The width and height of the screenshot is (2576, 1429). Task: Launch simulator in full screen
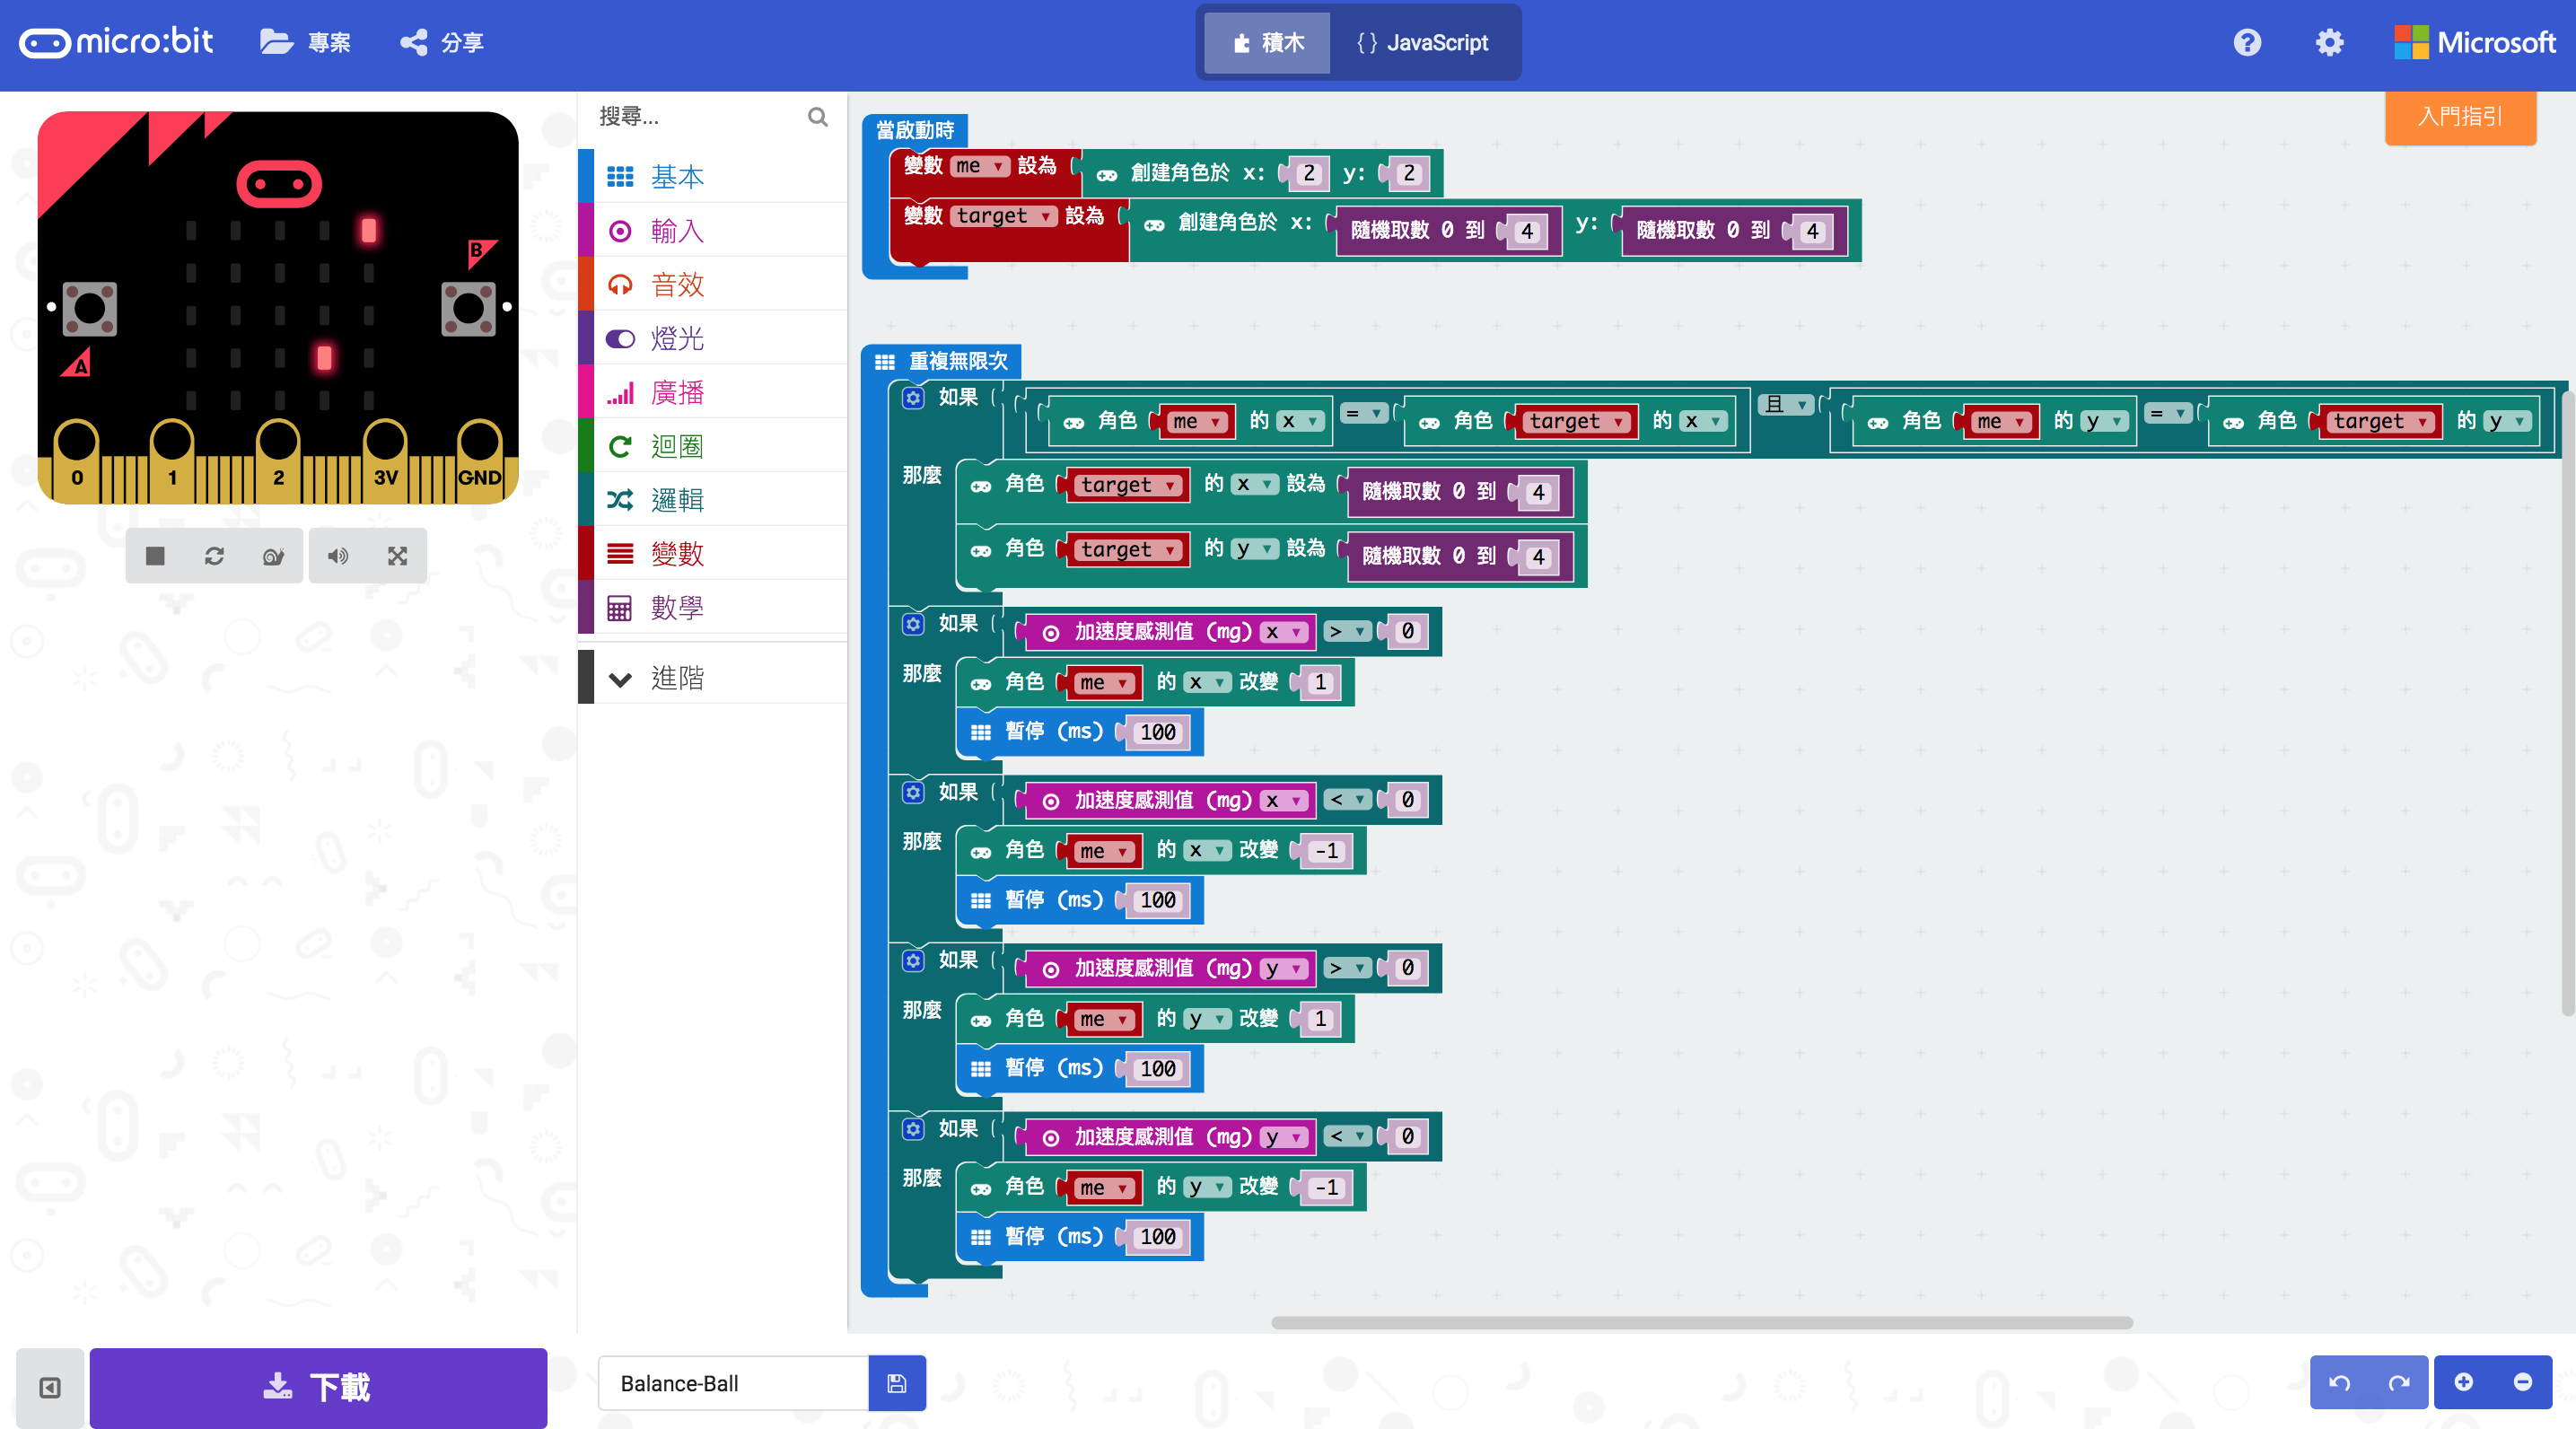pos(397,556)
